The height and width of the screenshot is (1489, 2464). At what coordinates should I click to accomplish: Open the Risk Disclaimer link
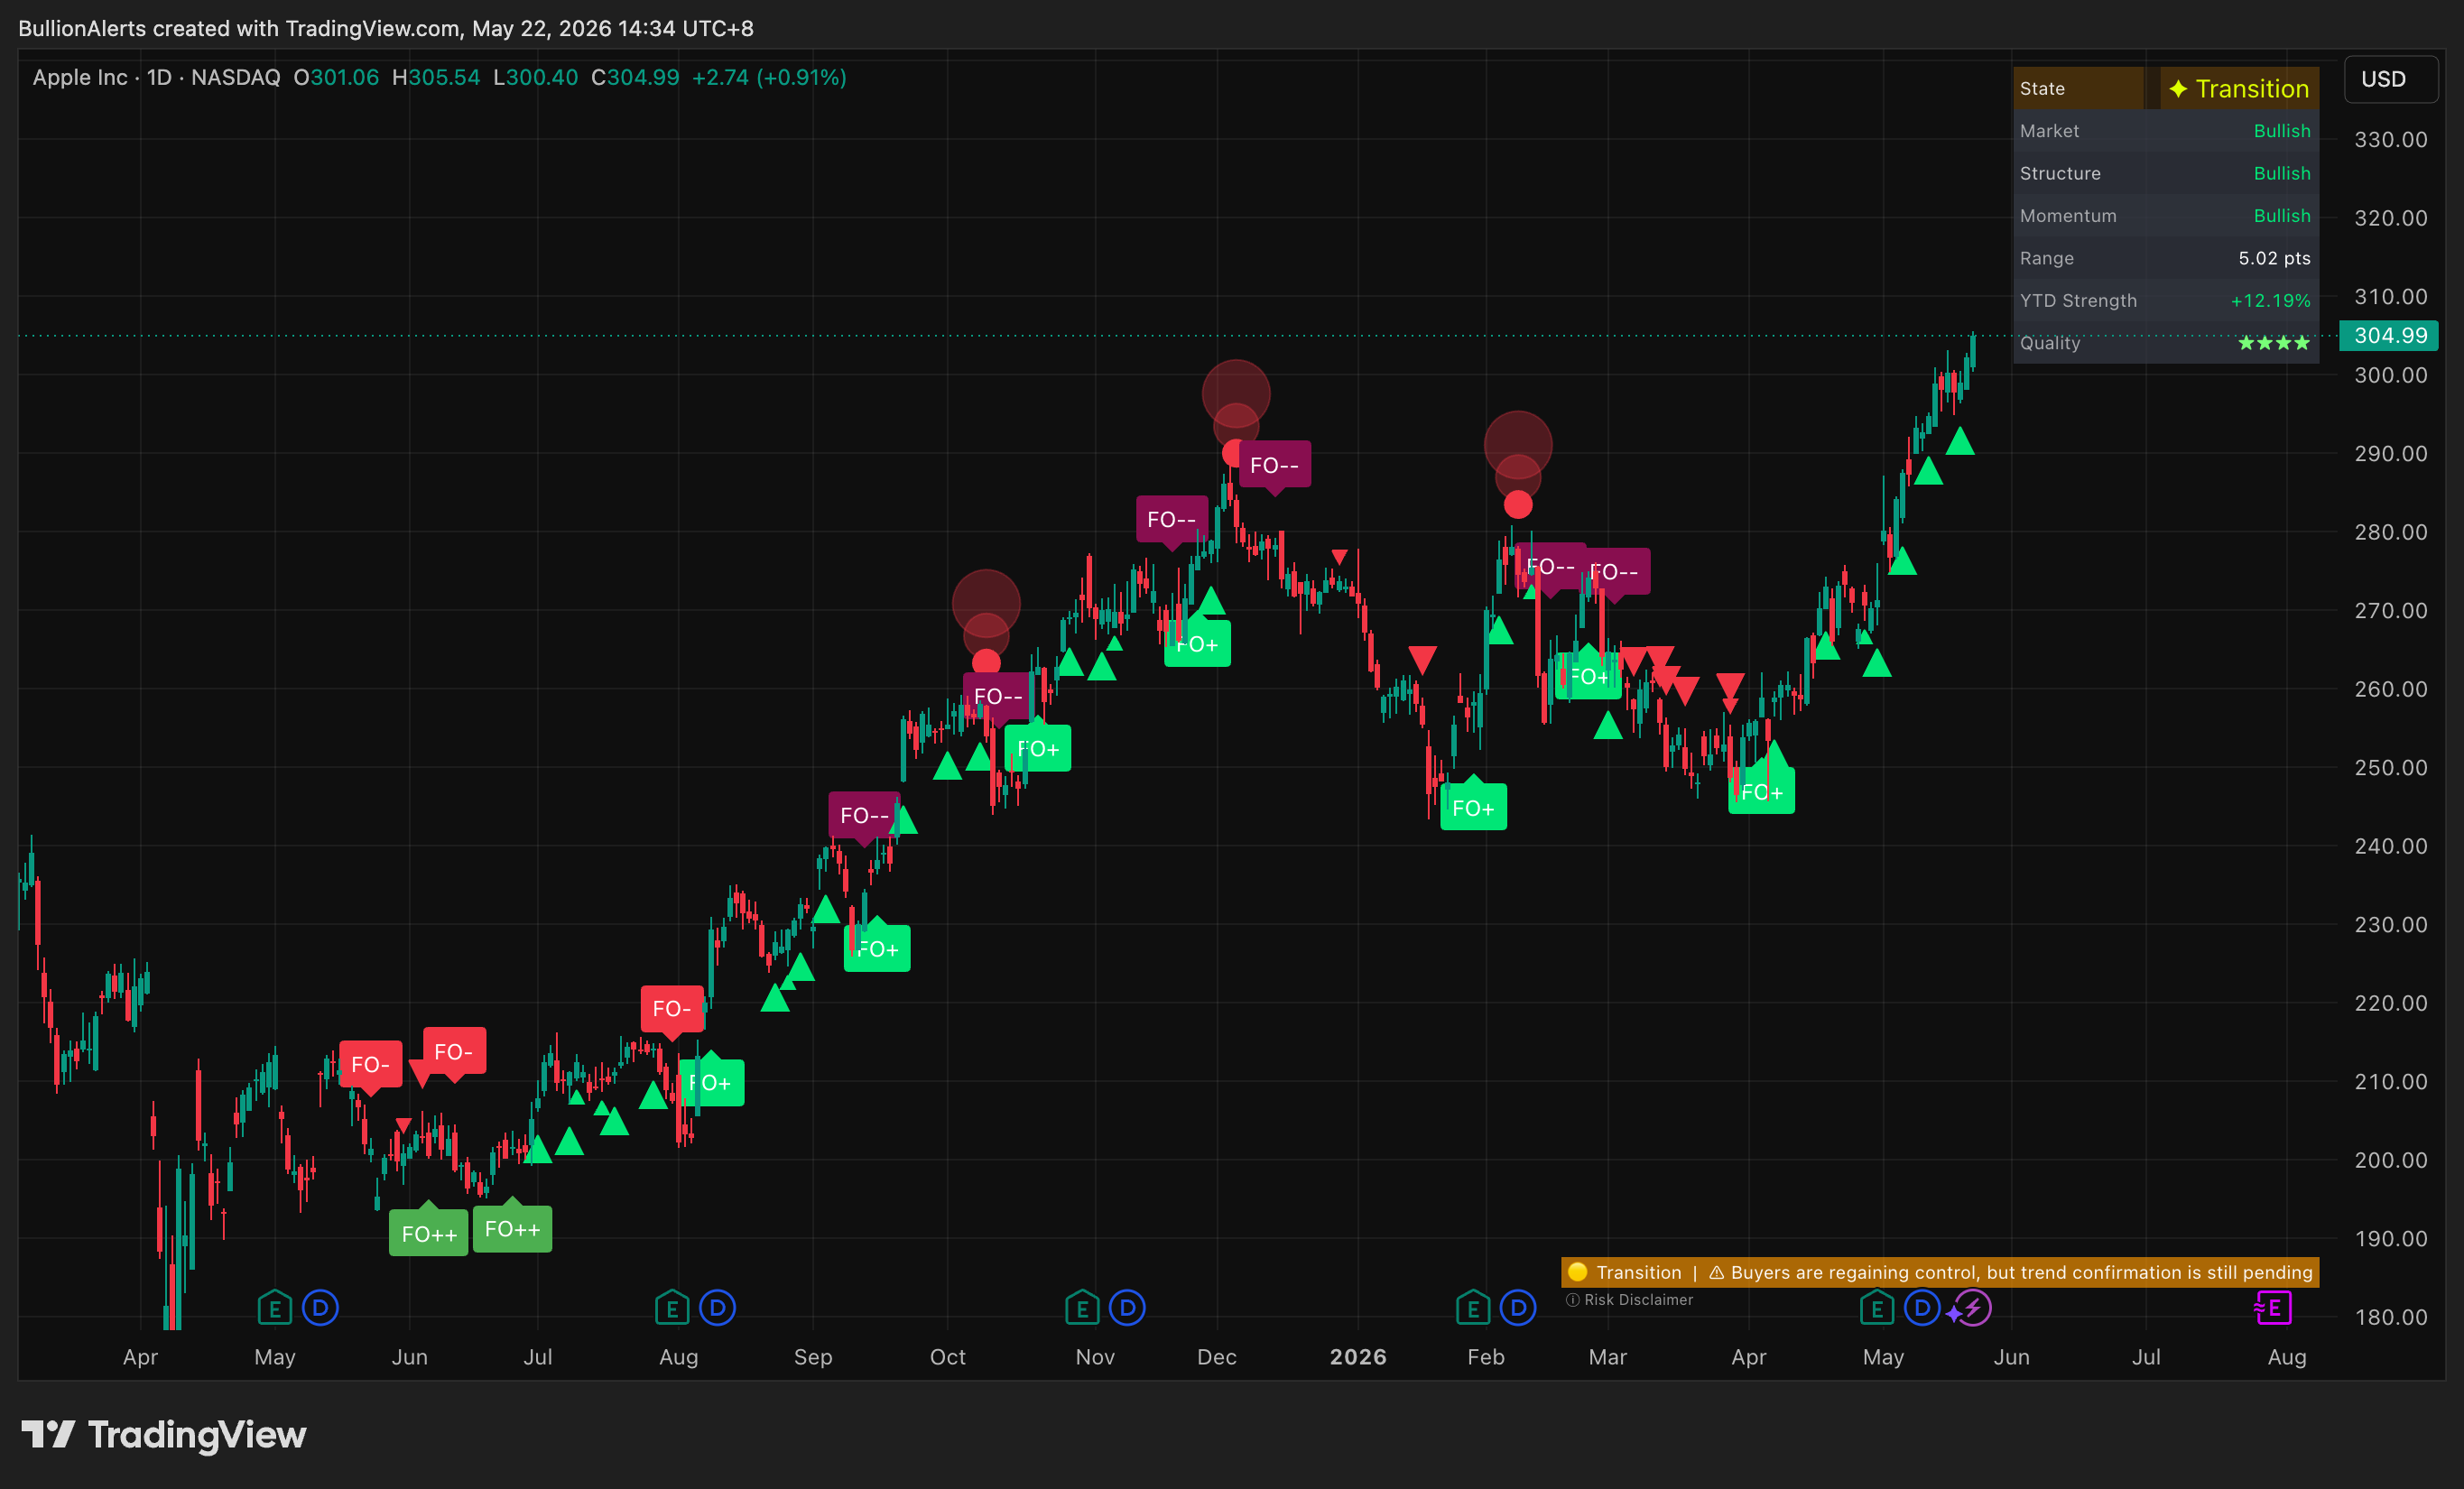click(x=1638, y=1300)
